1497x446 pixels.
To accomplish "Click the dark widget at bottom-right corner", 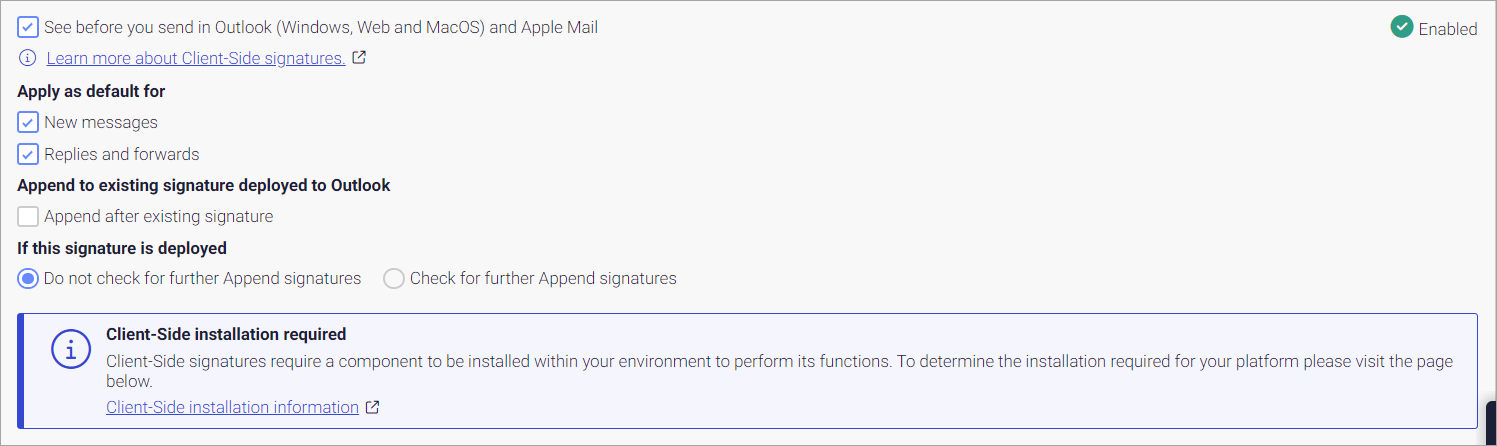I will pyautogui.click(x=1490, y=422).
